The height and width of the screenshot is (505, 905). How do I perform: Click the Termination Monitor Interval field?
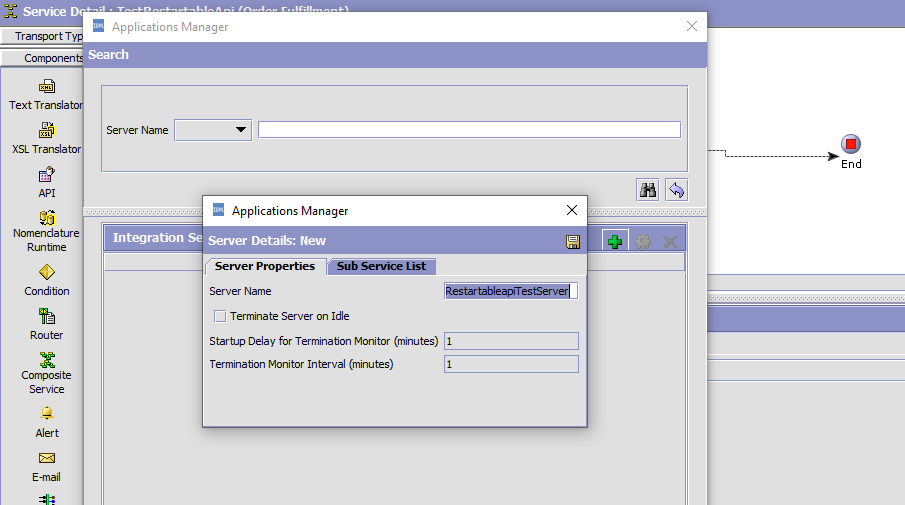(x=510, y=364)
